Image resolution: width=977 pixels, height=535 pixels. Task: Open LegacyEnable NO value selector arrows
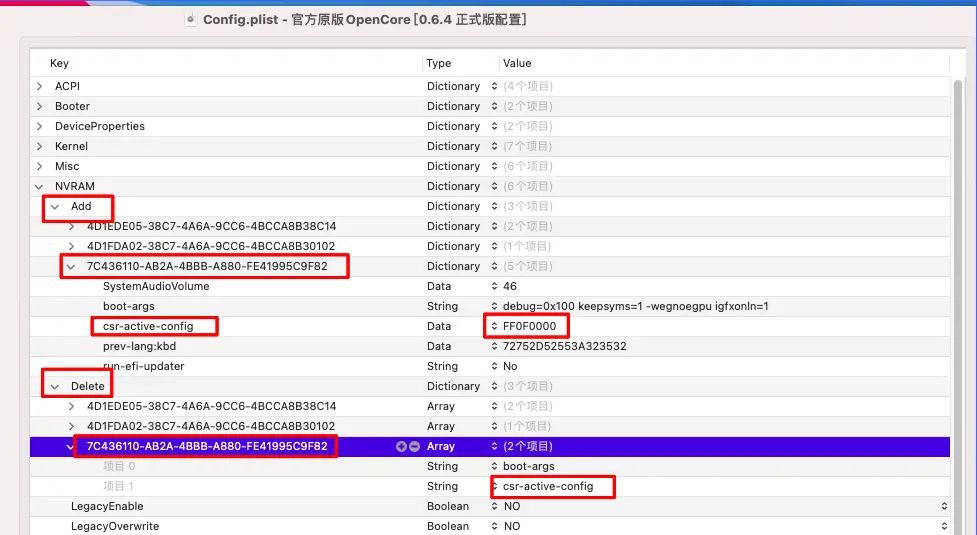coord(944,506)
